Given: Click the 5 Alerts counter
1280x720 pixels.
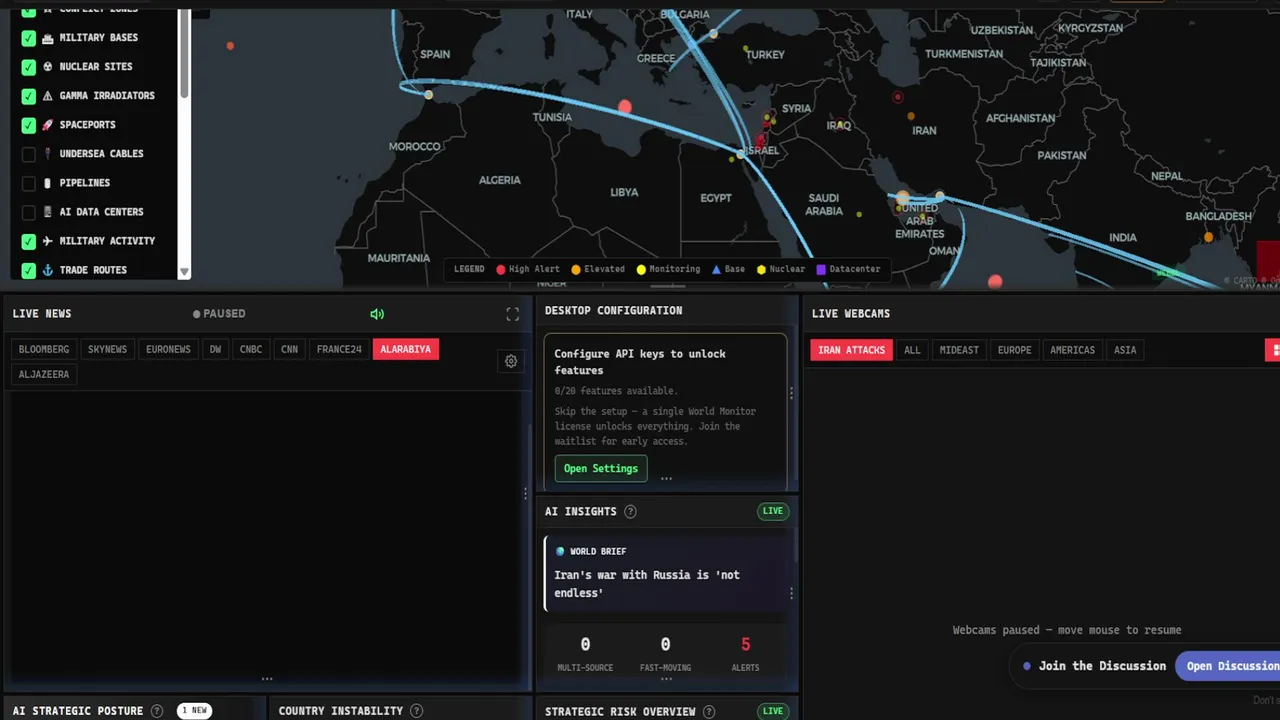Looking at the screenshot, I should (x=745, y=654).
